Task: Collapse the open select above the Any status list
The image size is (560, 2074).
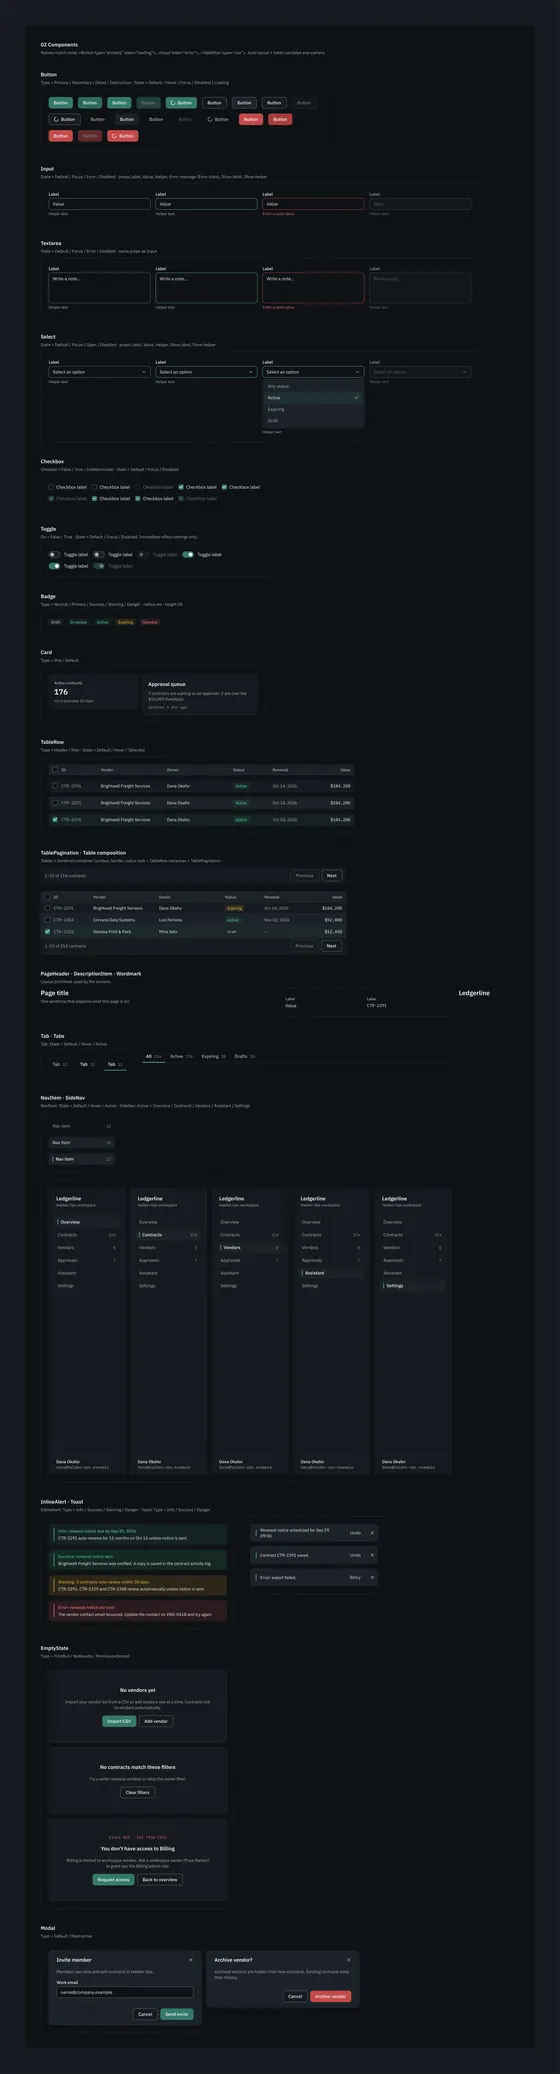Action: tap(313, 372)
